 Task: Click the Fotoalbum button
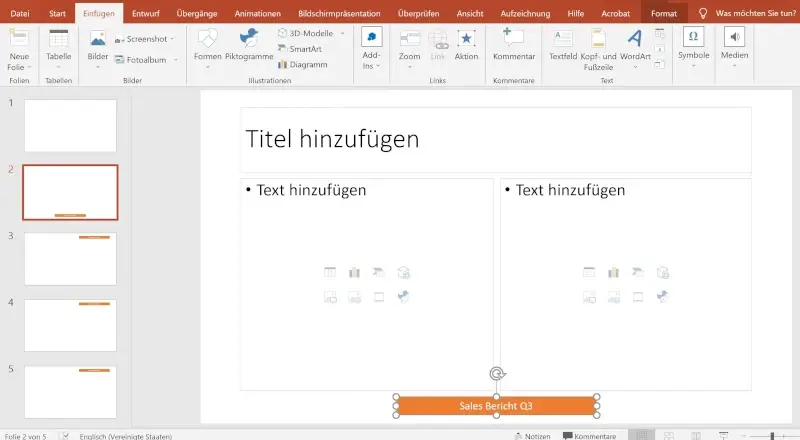point(141,60)
